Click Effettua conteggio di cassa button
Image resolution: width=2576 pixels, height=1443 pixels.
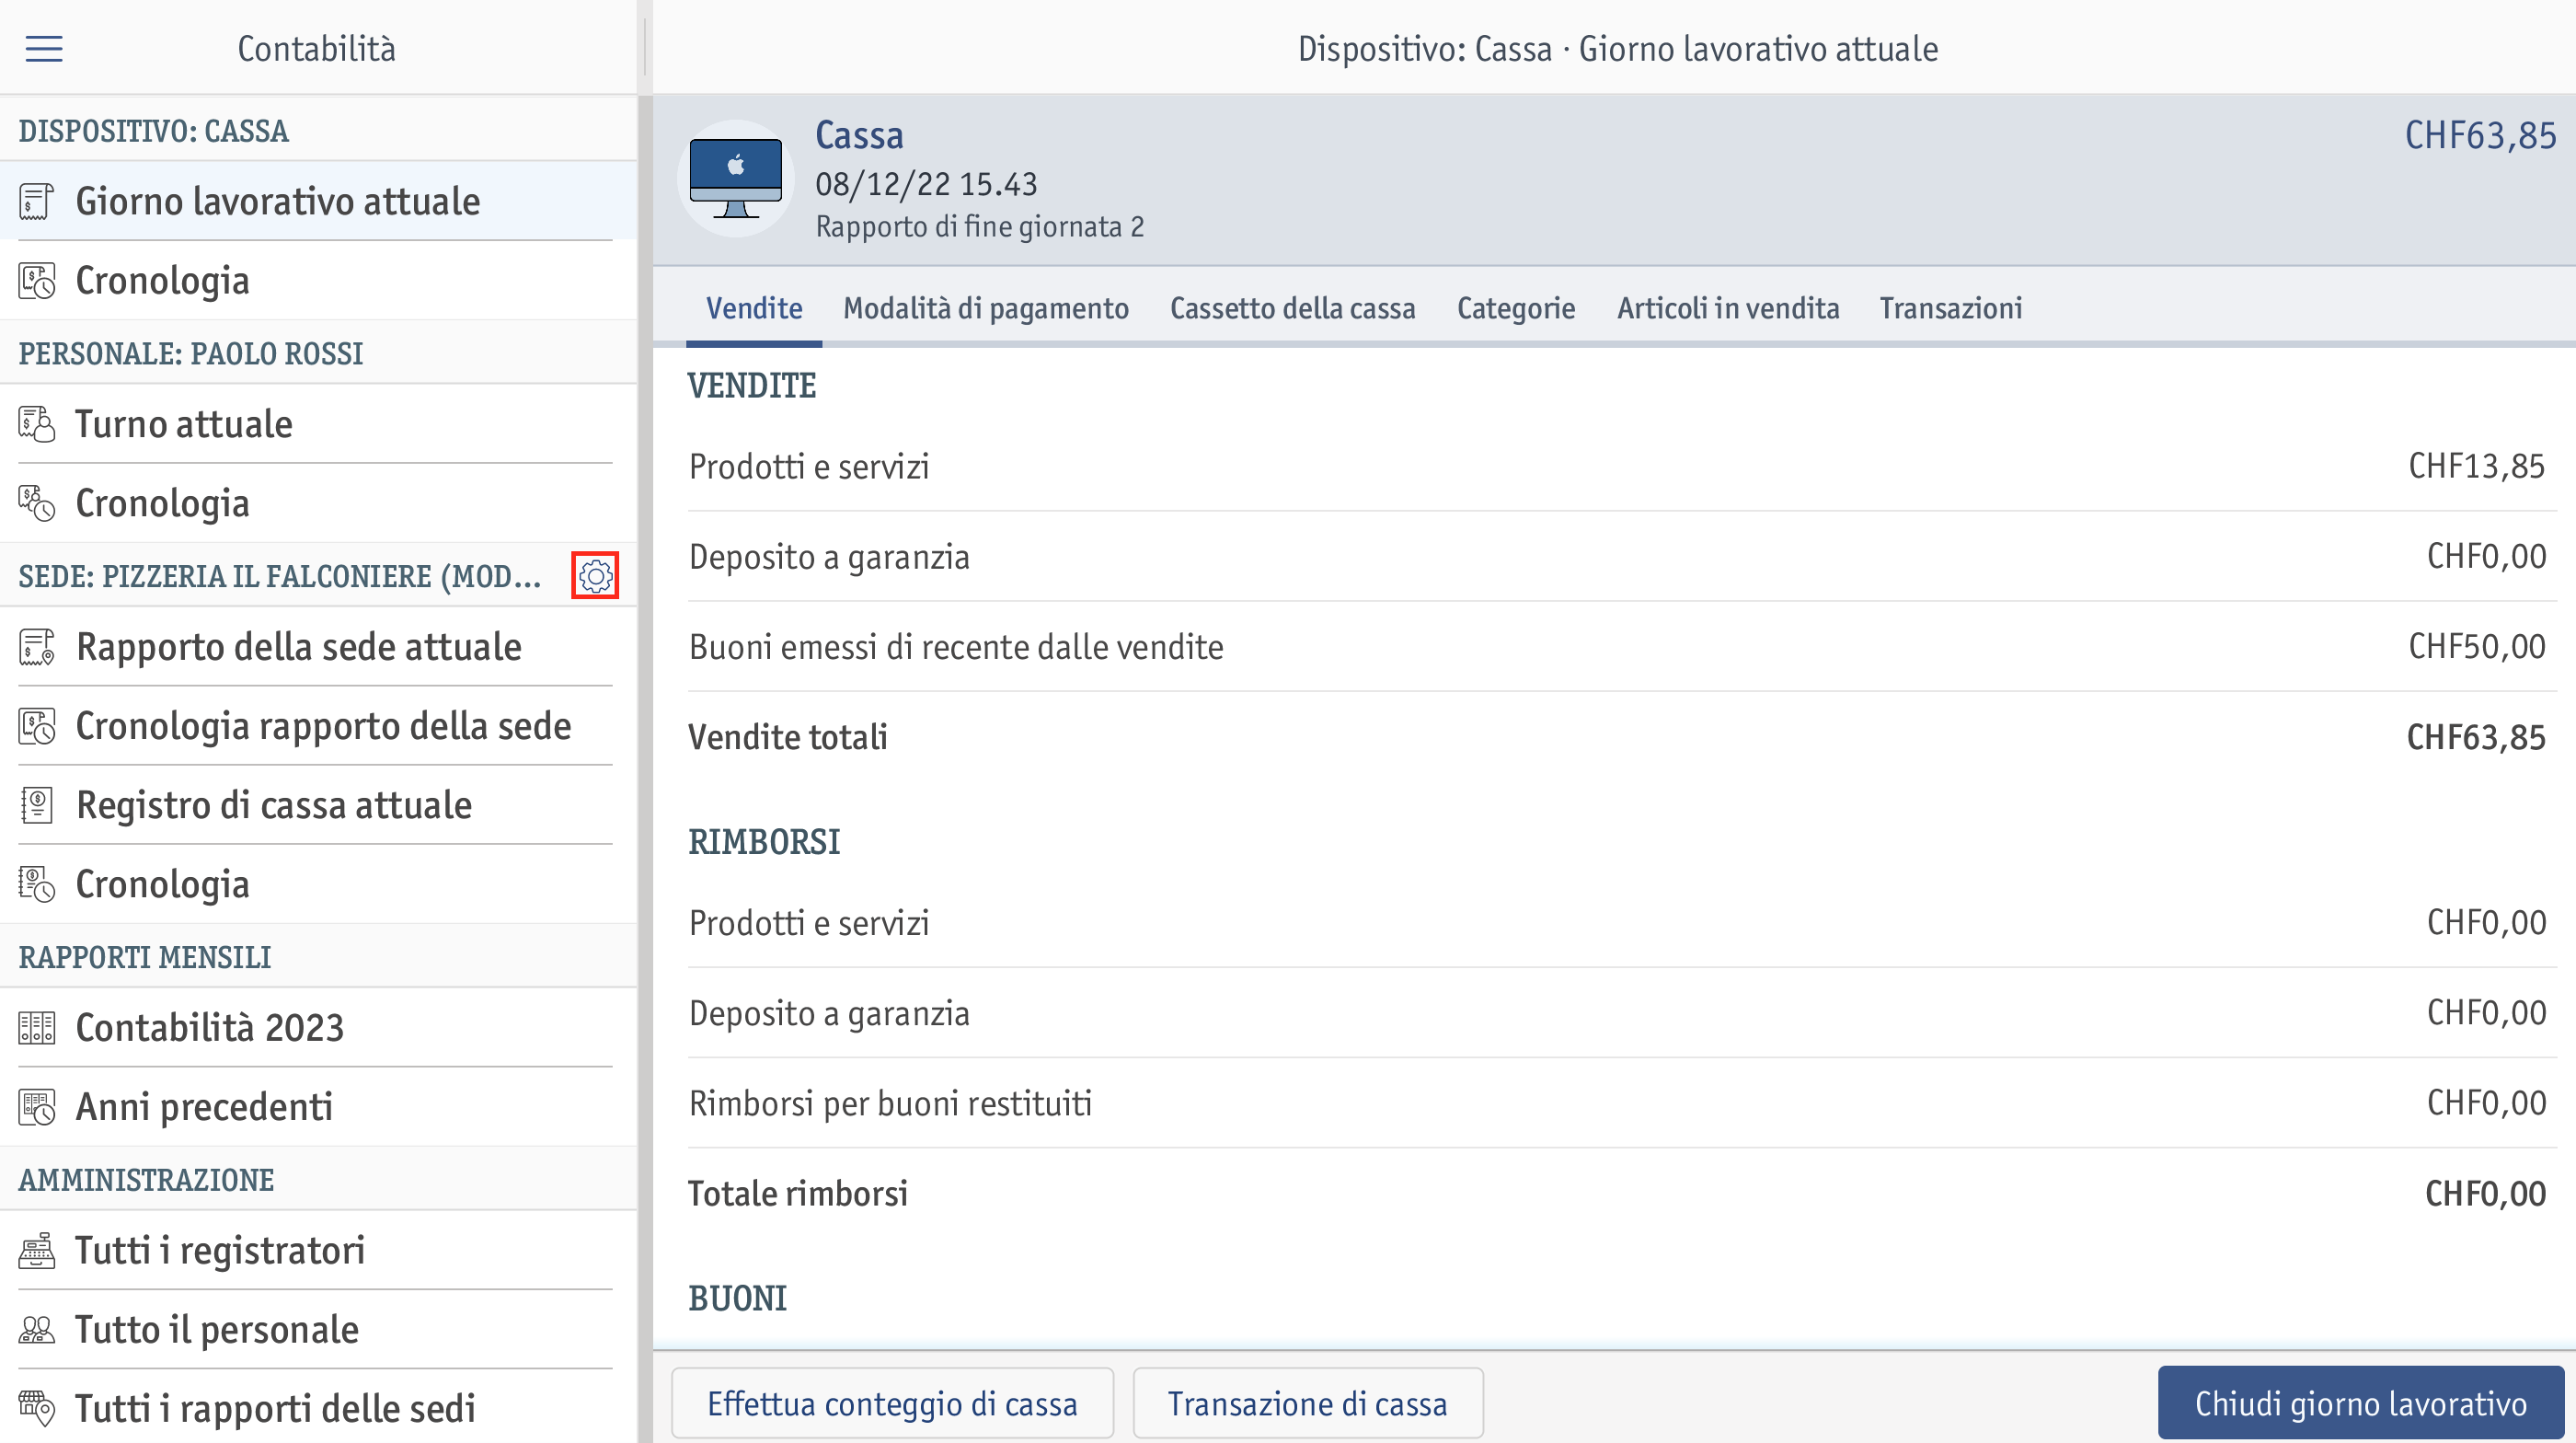pyautogui.click(x=892, y=1403)
